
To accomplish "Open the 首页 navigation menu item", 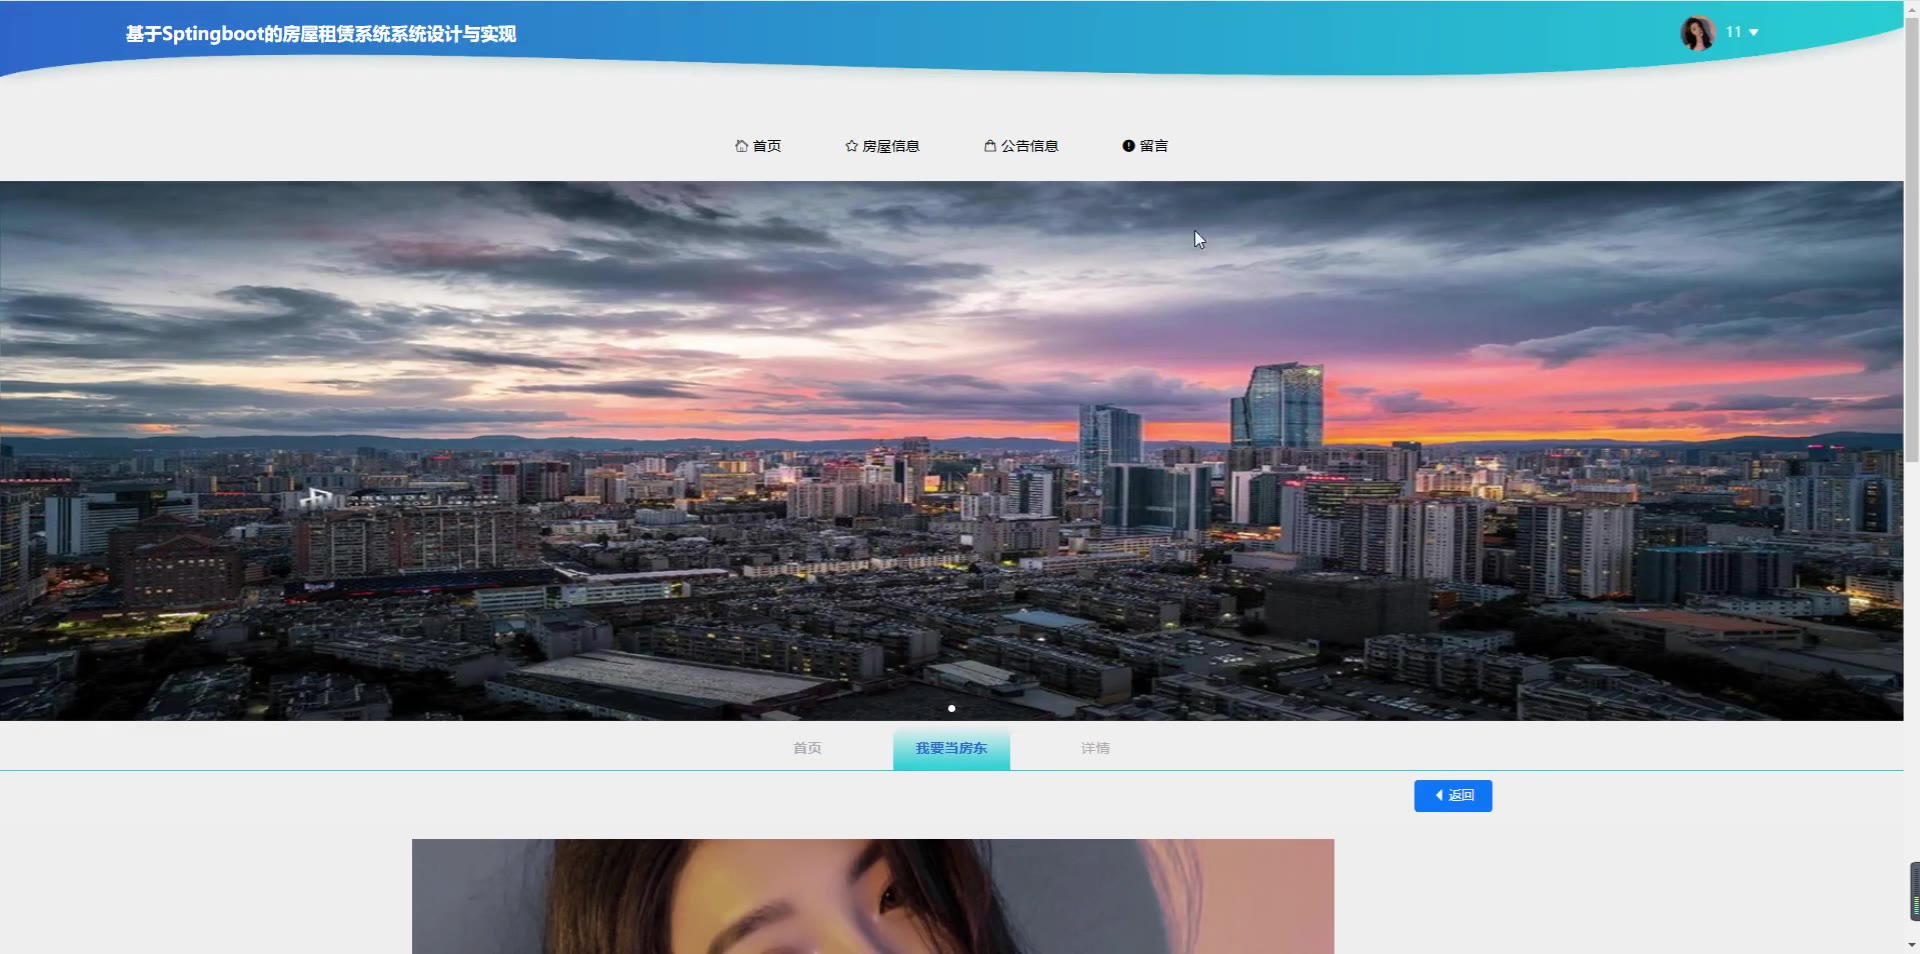I will pos(758,146).
